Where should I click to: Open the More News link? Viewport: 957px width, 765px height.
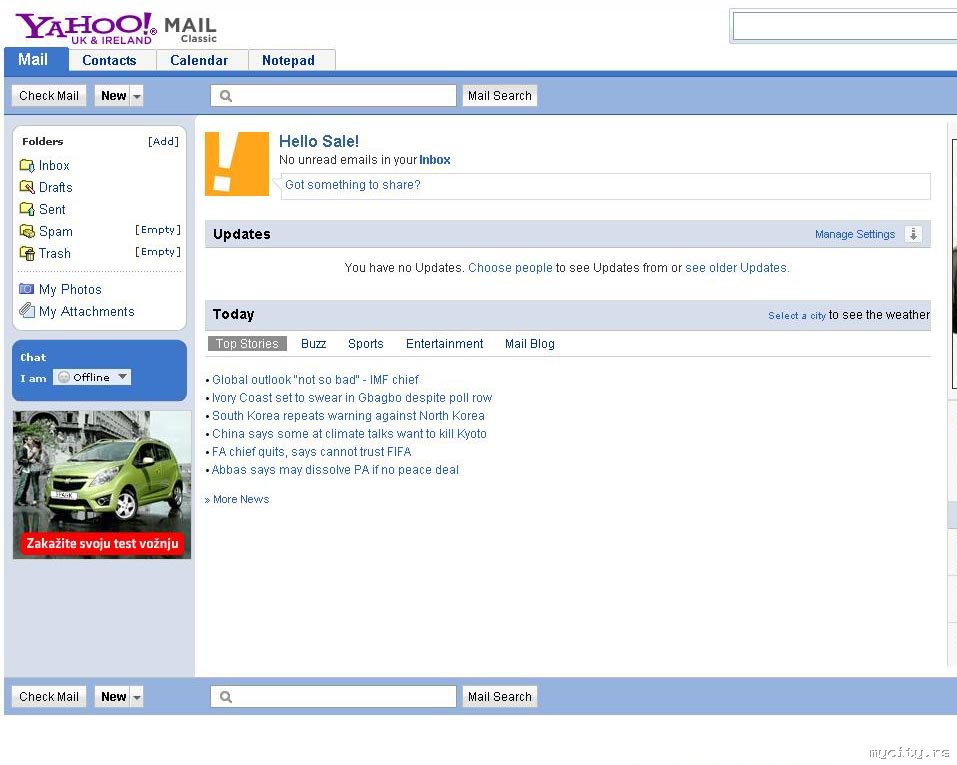[x=241, y=499]
